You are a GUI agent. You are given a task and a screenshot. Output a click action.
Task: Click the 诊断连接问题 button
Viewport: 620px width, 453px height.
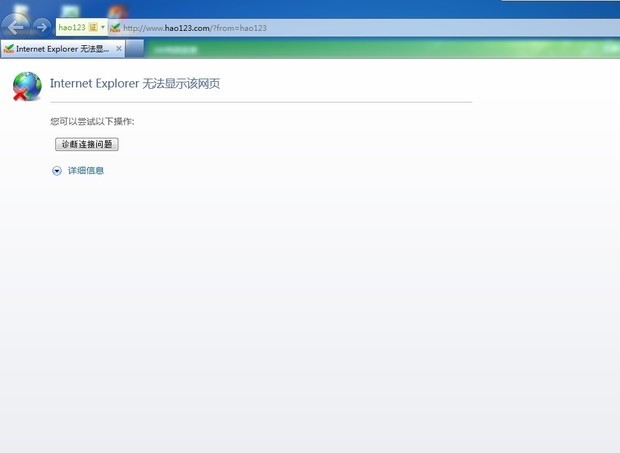click(87, 144)
